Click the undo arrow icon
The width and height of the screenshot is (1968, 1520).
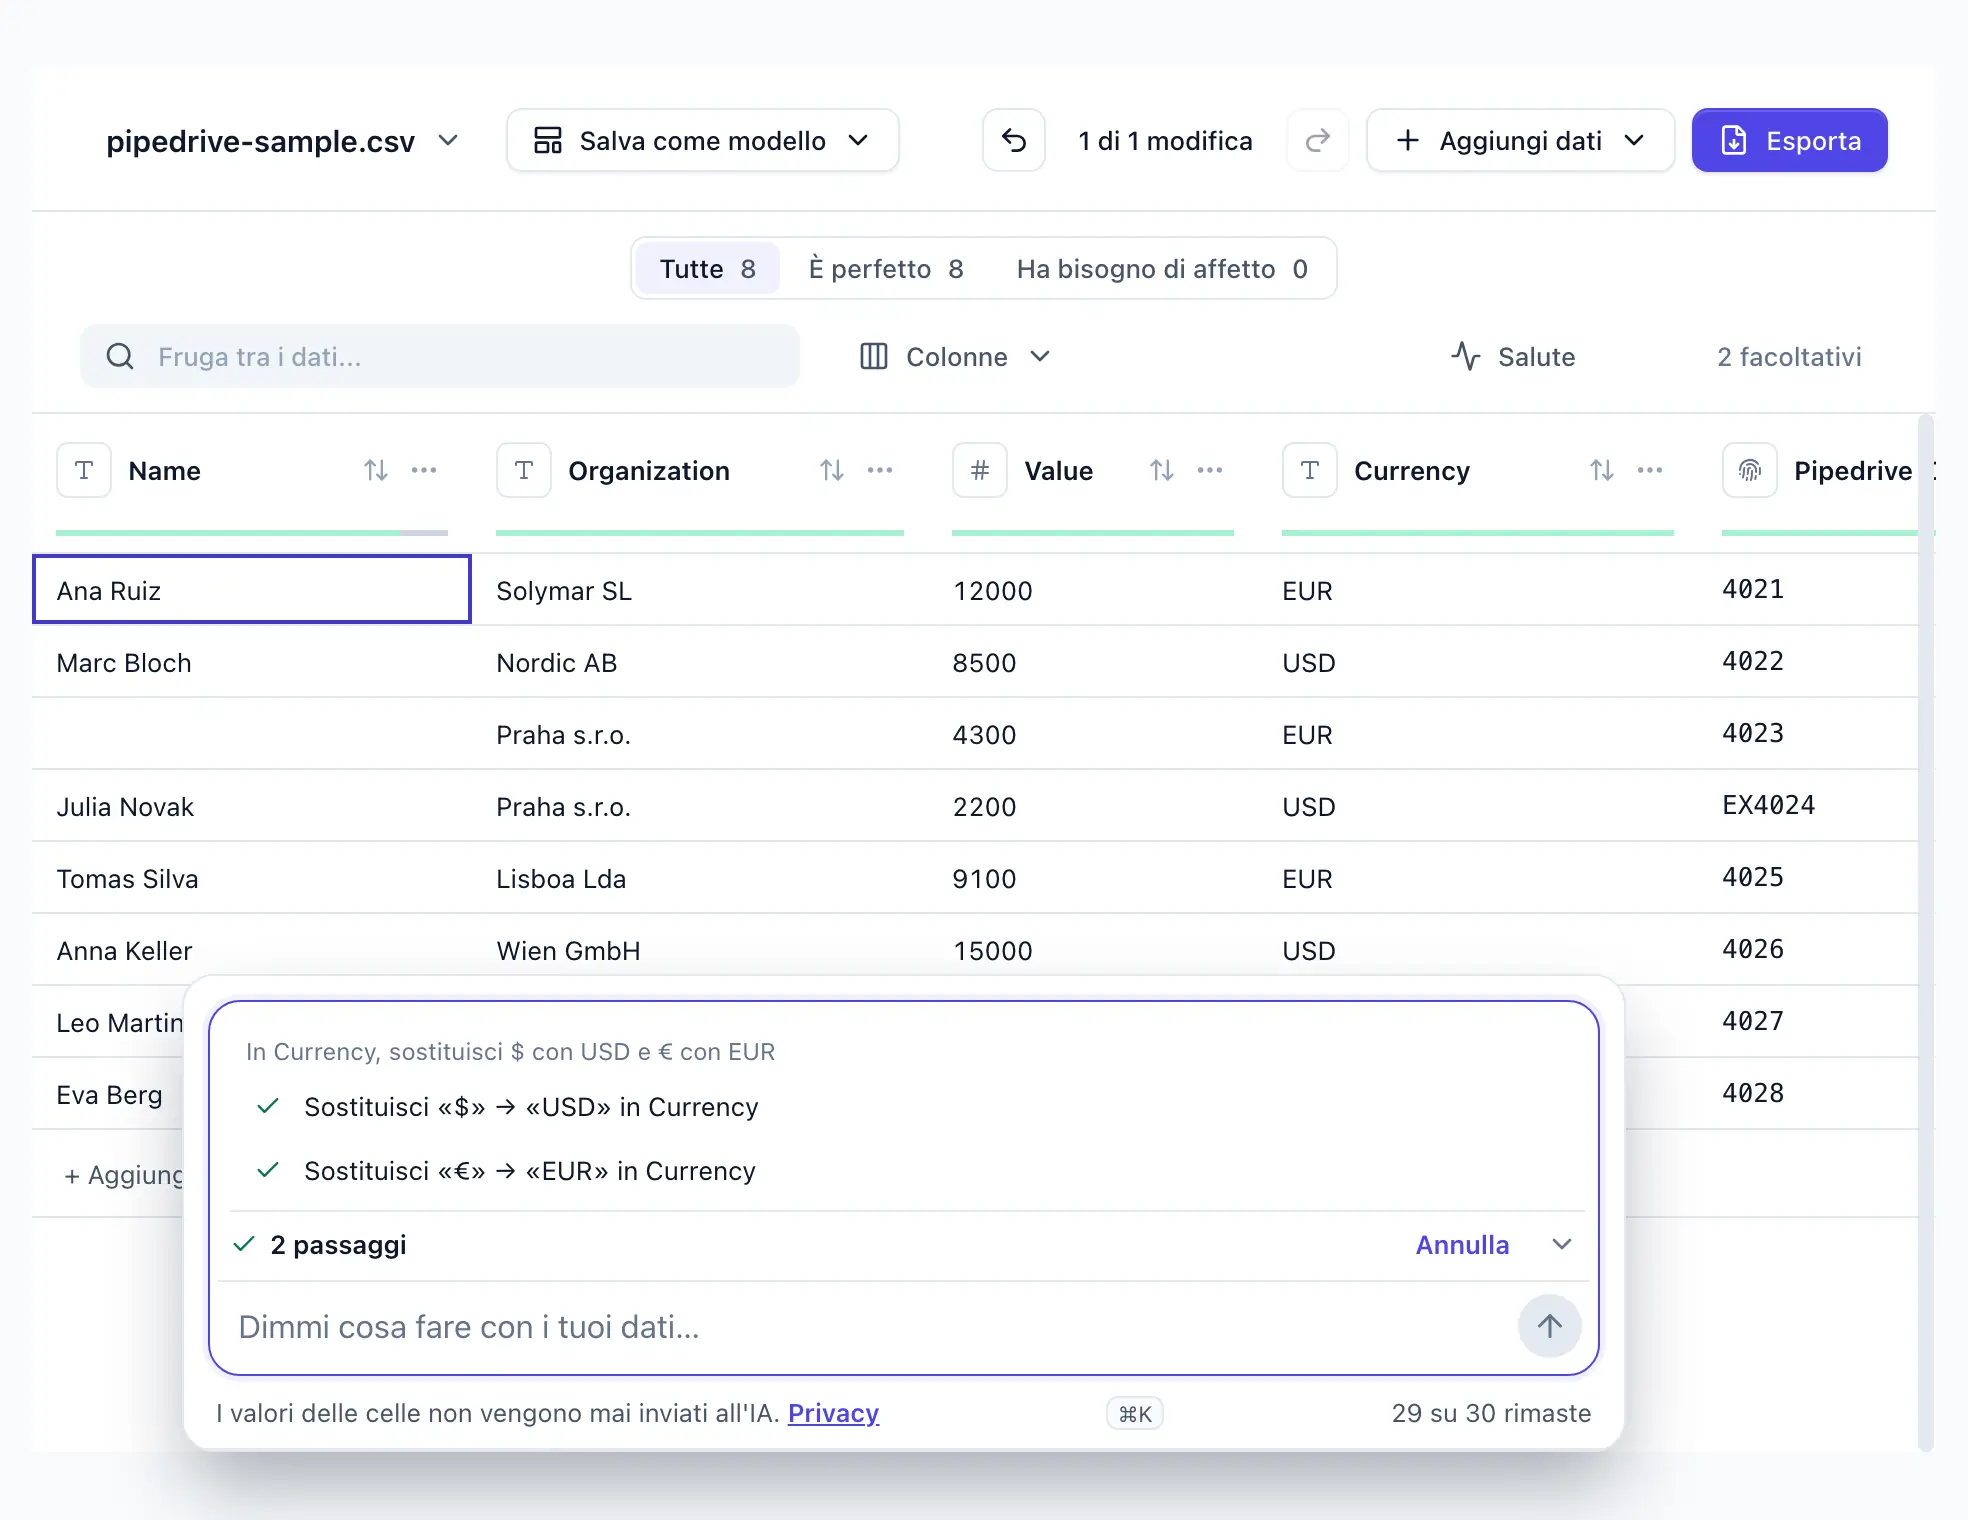tap(1014, 141)
